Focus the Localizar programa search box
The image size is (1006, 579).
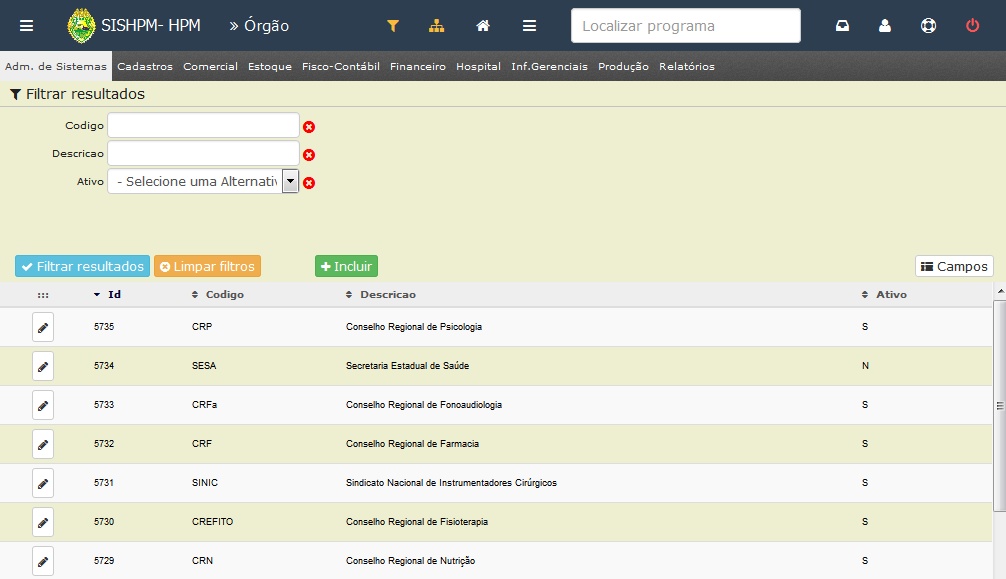(x=686, y=26)
